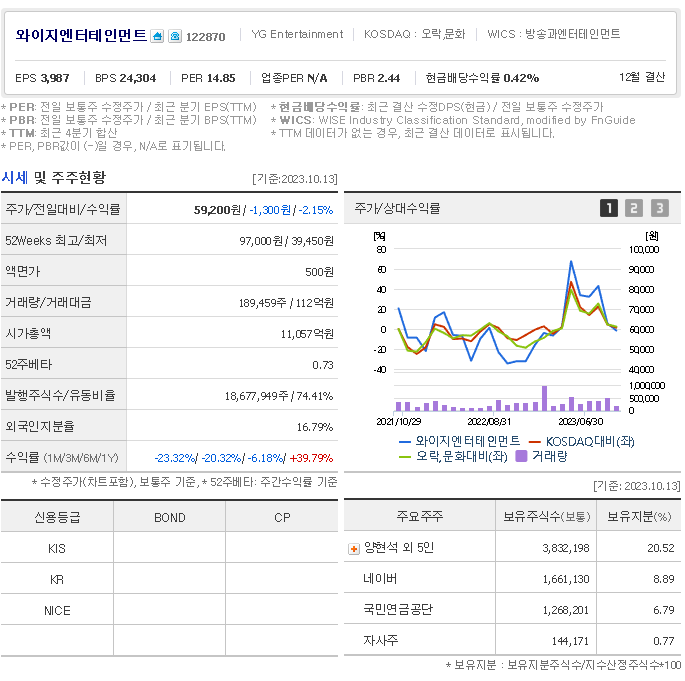This screenshot has height=681, width=685.
Task: Click the 주가/상대수익률 chart title
Action: point(397,208)
